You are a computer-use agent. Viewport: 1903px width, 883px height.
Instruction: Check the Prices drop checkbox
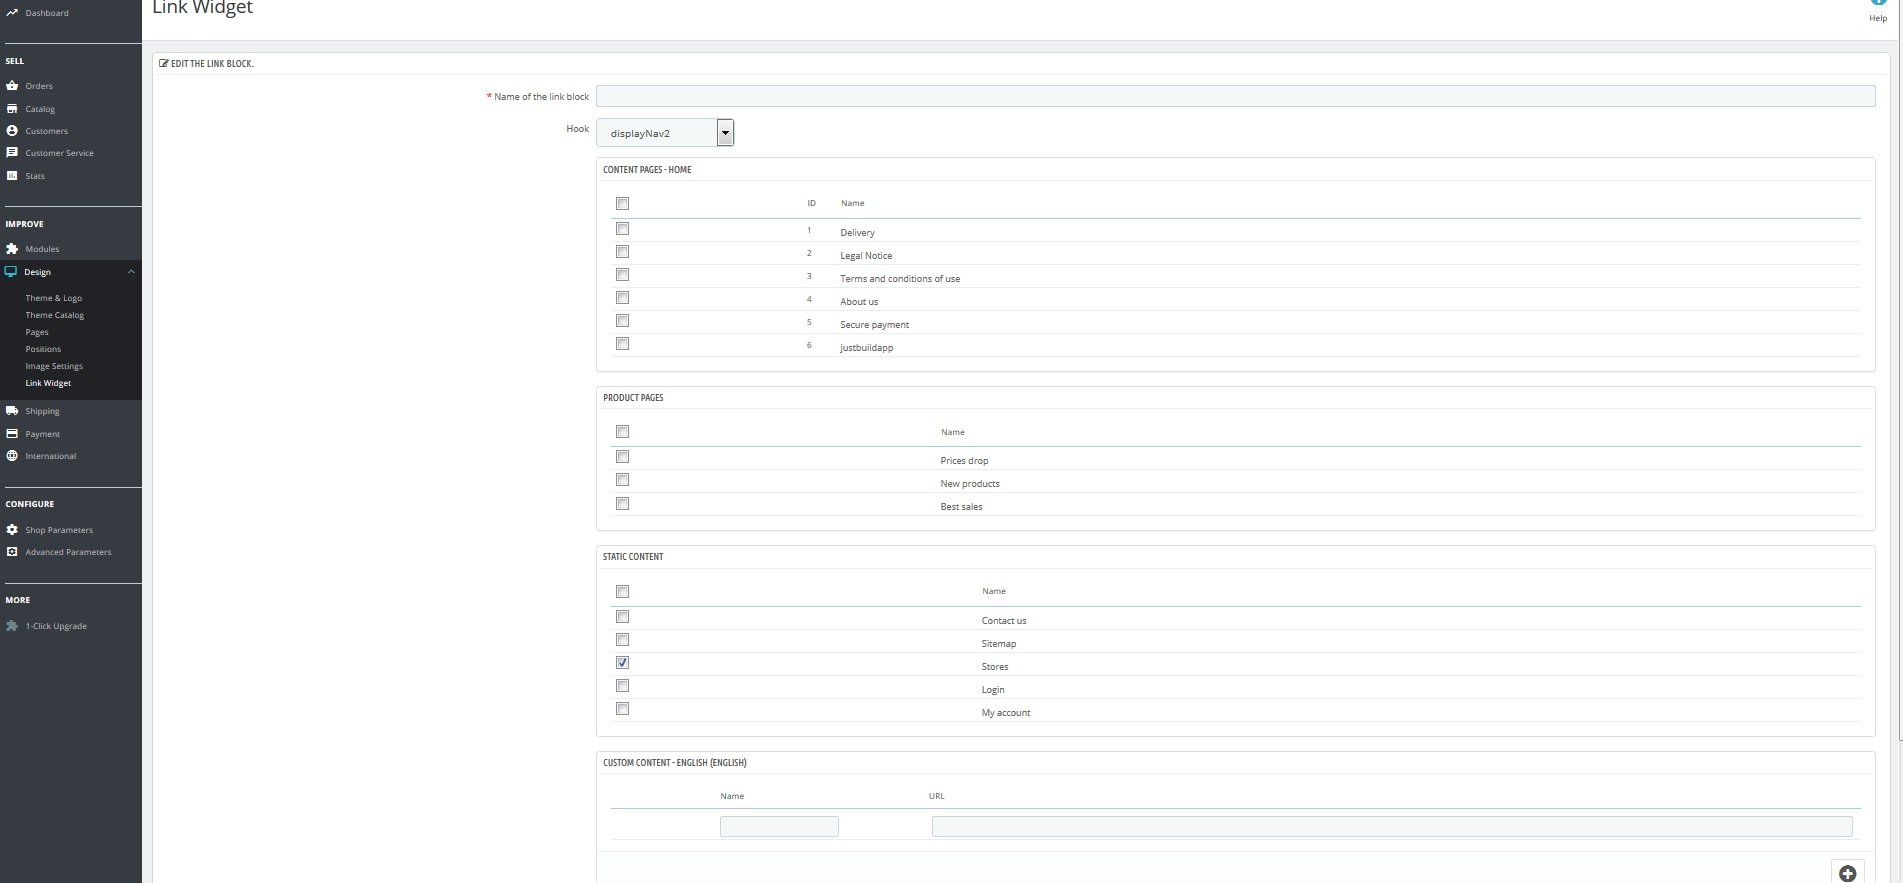622,457
